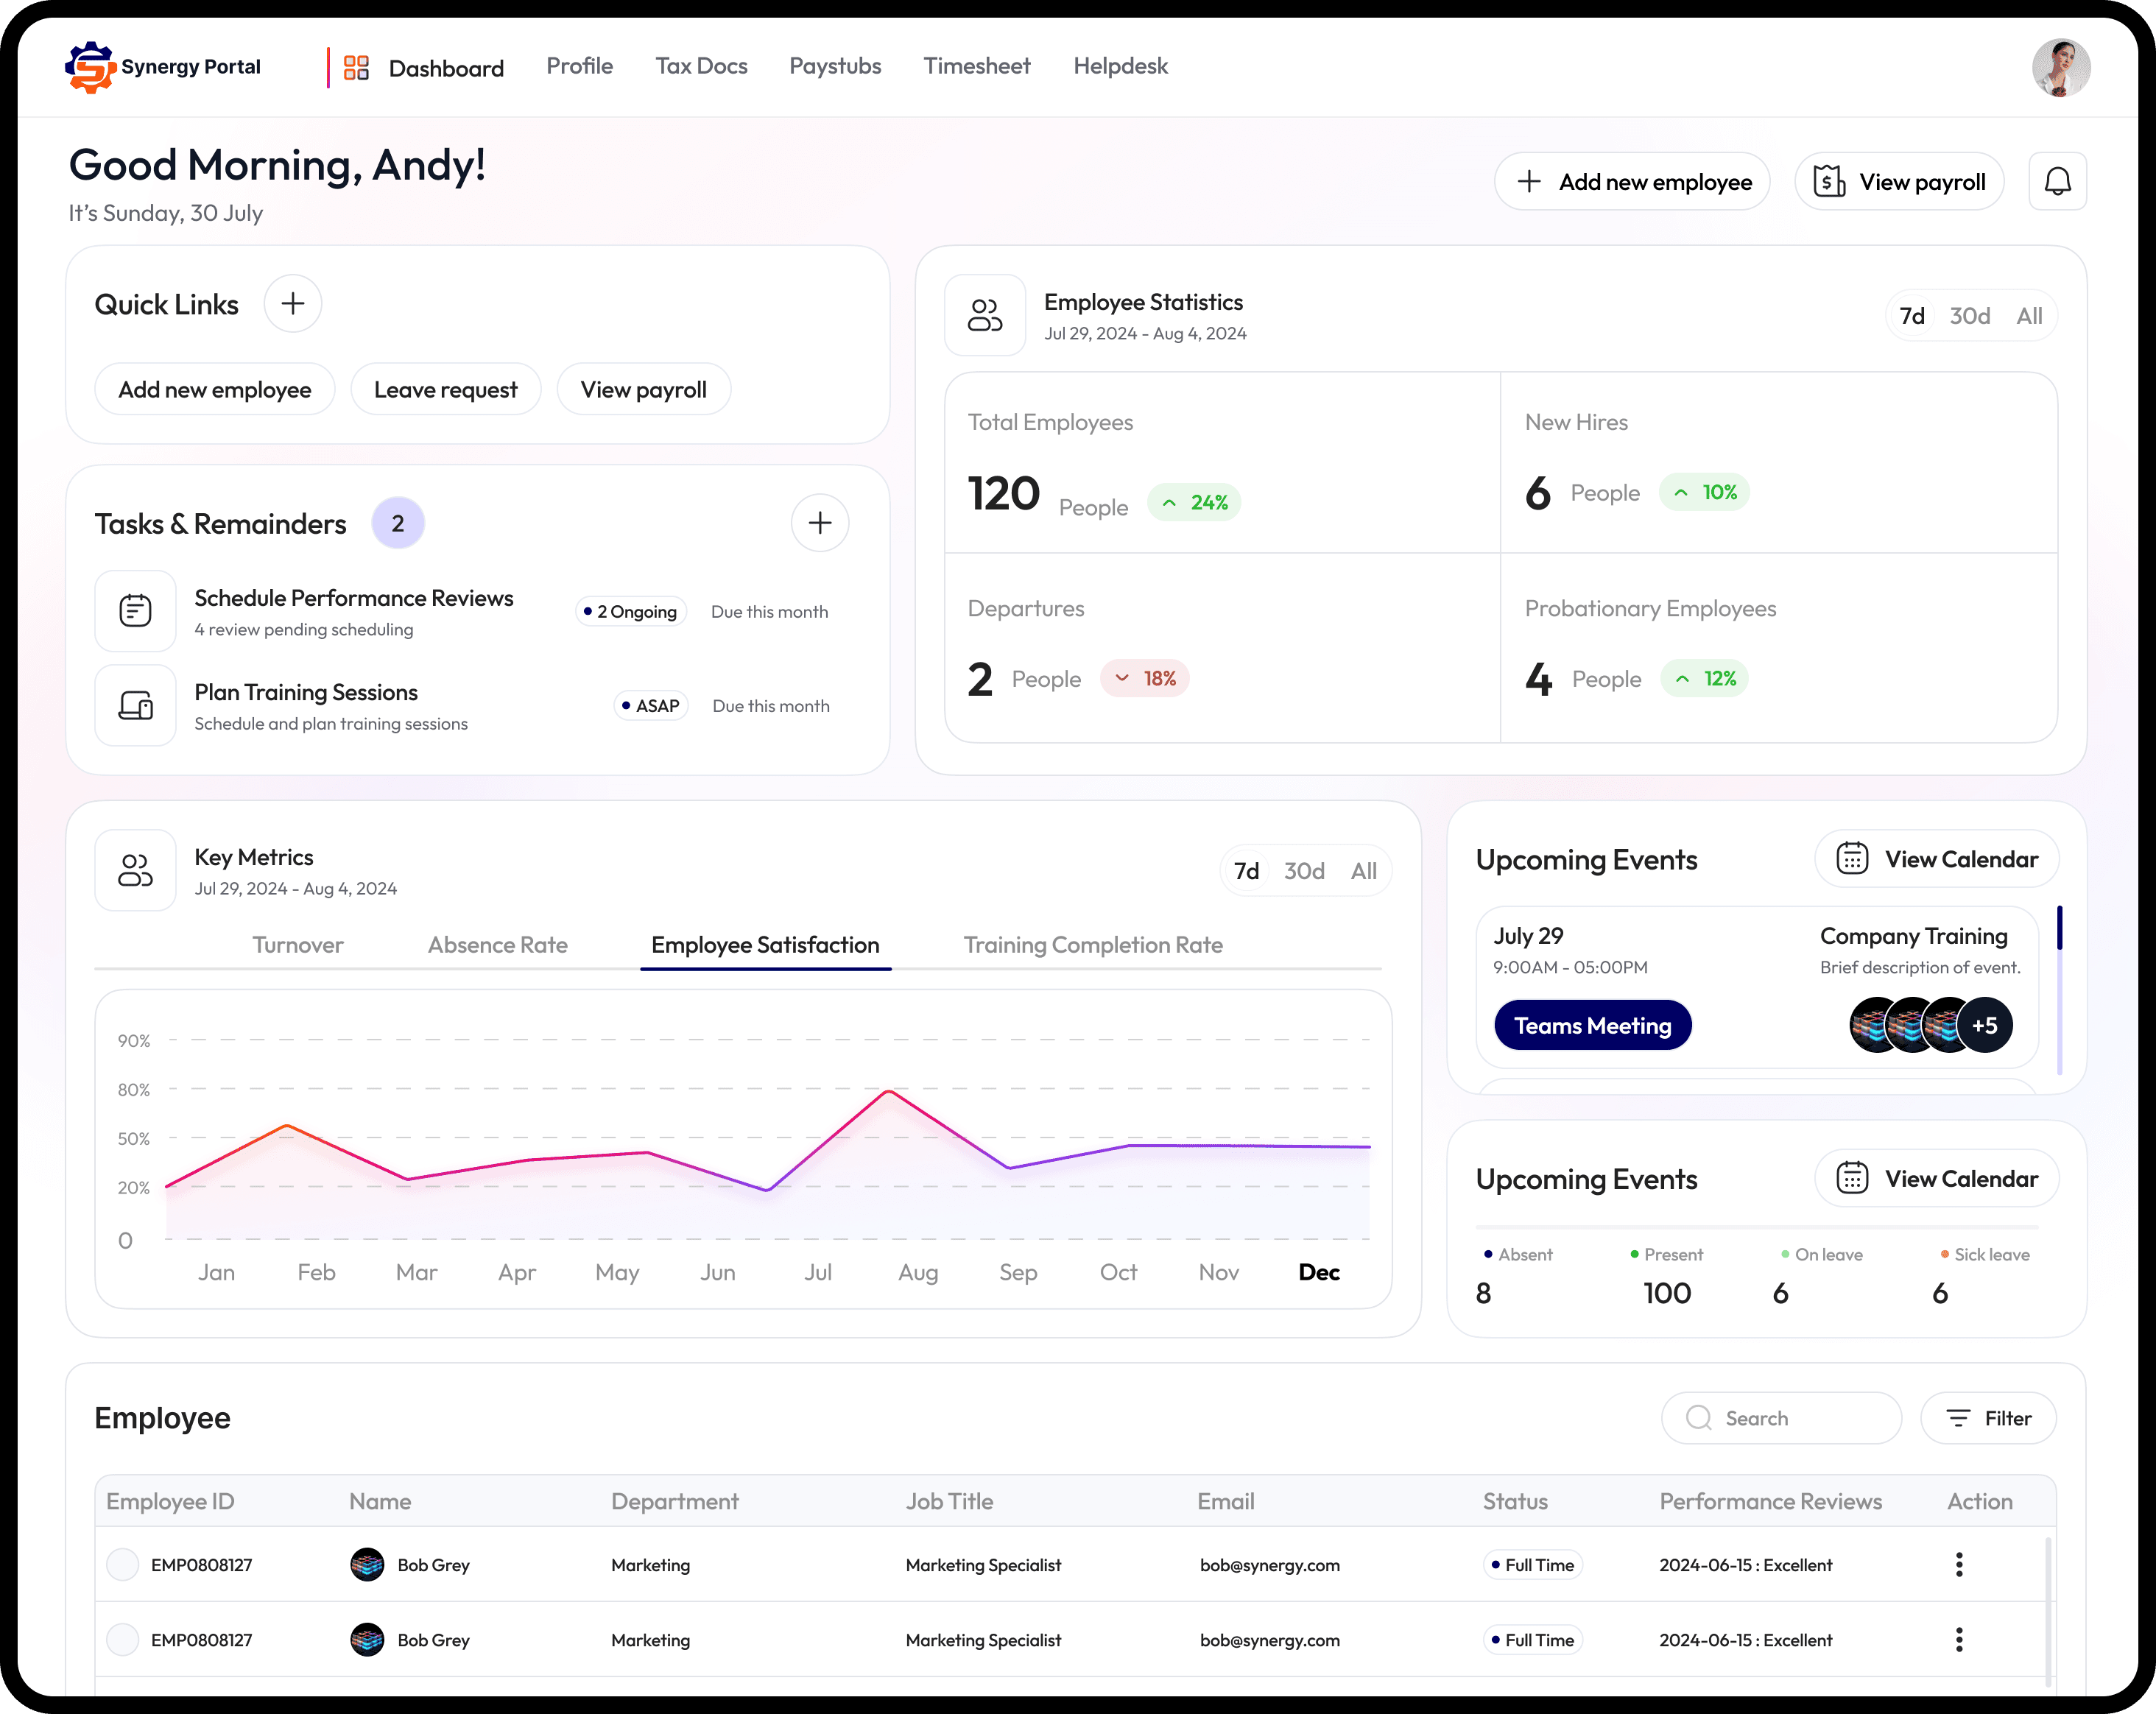Select the first employee row checkbox
The width and height of the screenshot is (2156, 1714).
click(x=123, y=1565)
